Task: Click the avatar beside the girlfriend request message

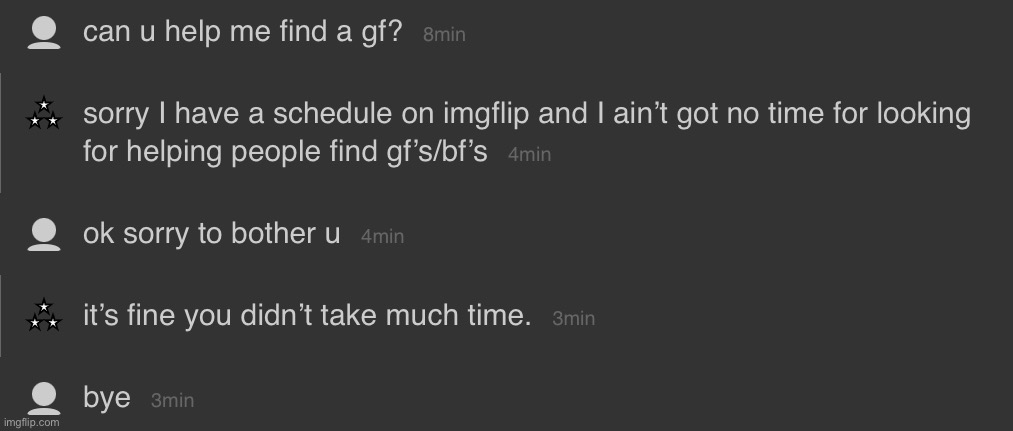Action: 42,33
